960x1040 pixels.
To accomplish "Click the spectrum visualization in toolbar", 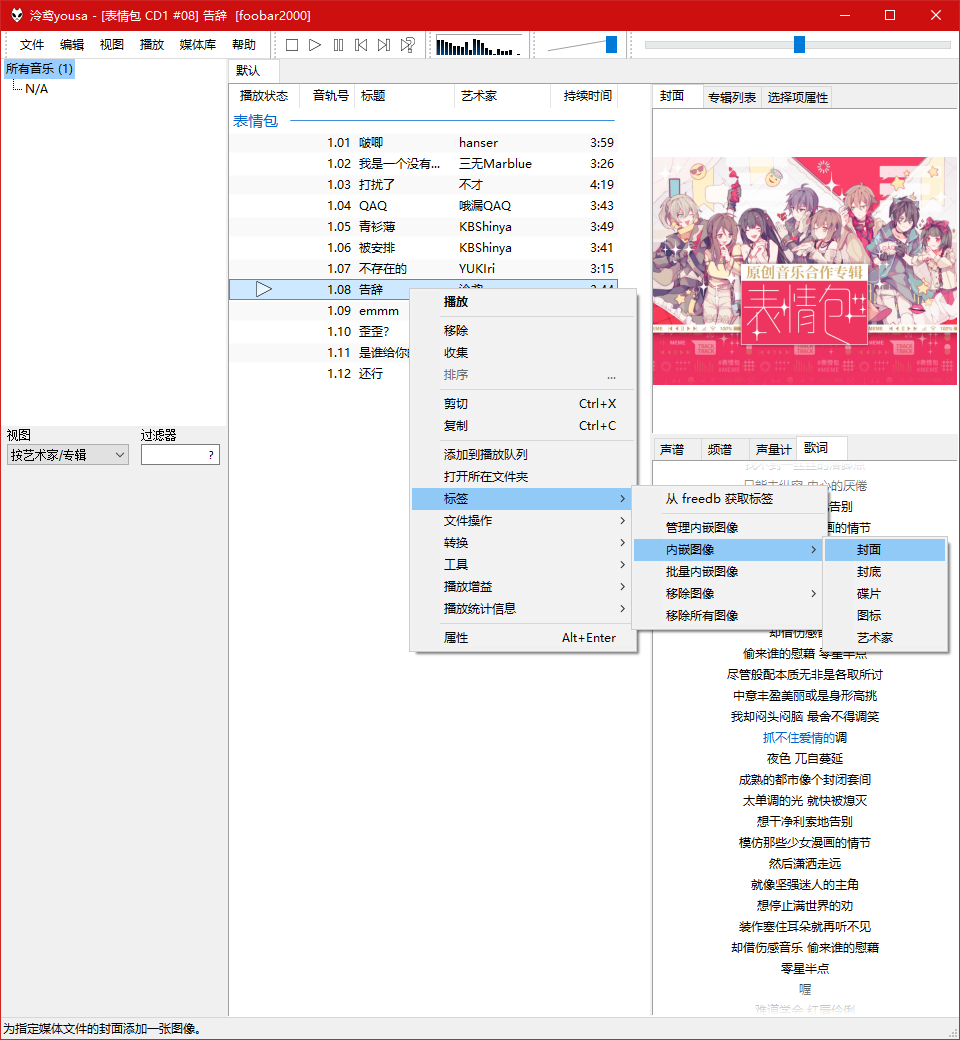I will click(479, 46).
